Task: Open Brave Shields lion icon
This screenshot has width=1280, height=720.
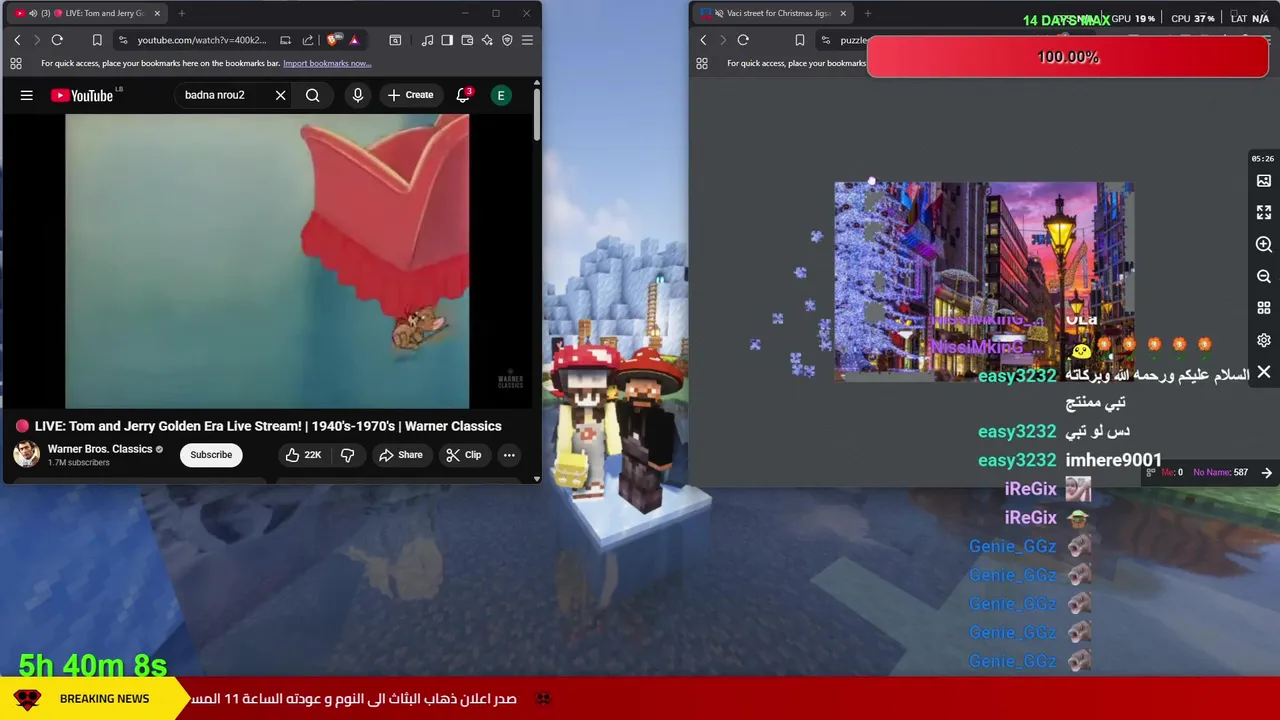Action: tap(333, 40)
